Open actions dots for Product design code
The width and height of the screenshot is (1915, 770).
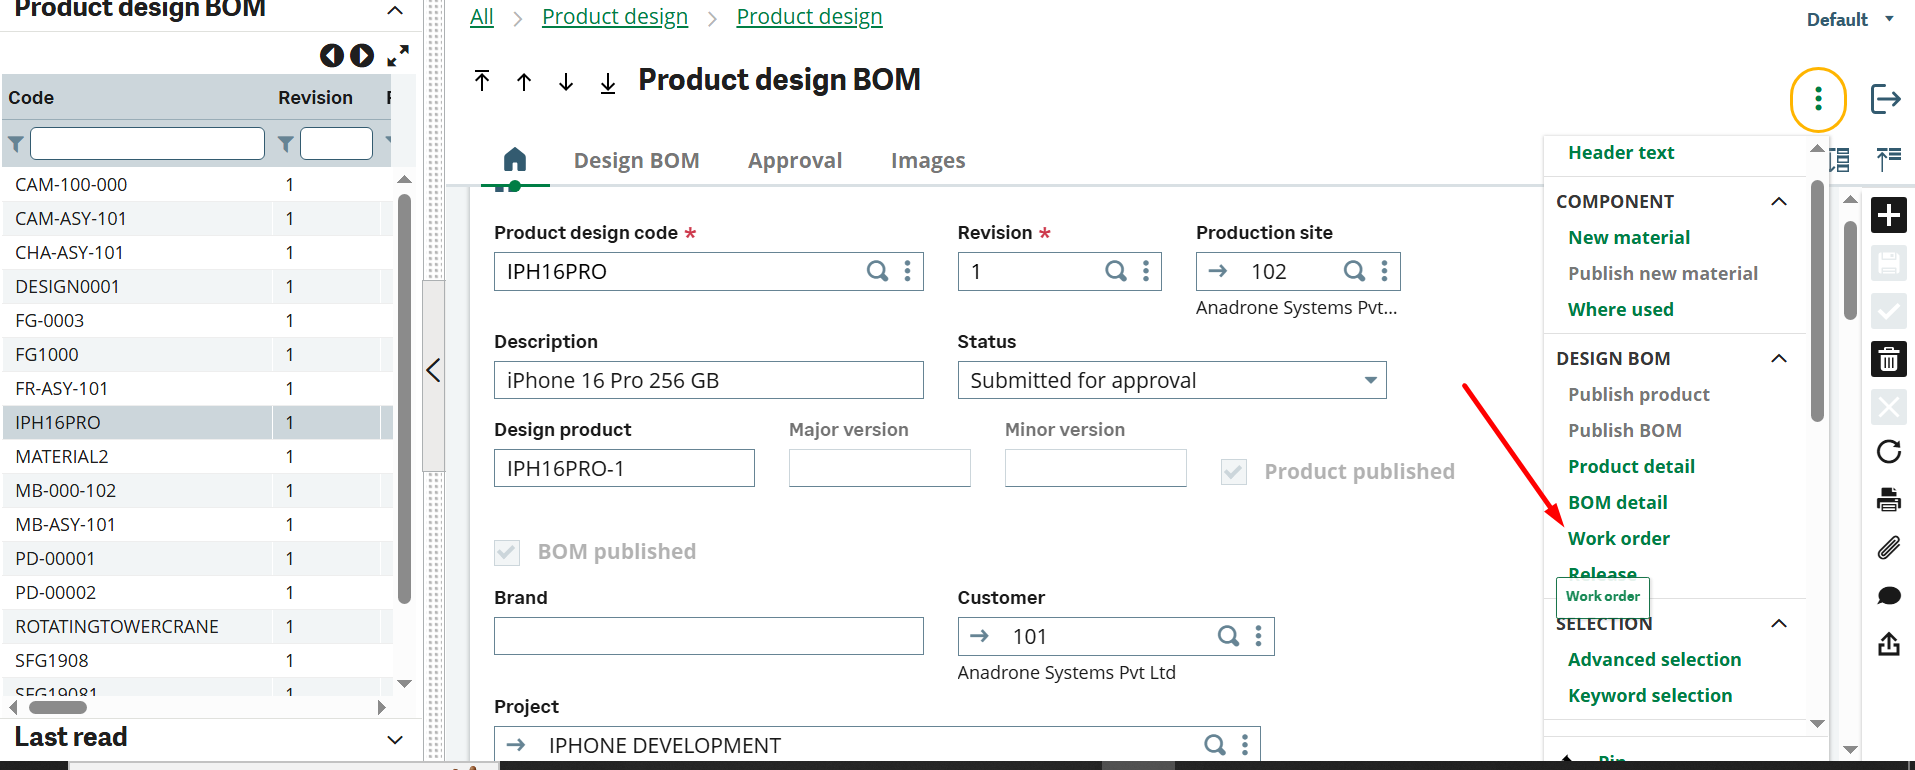click(x=907, y=271)
